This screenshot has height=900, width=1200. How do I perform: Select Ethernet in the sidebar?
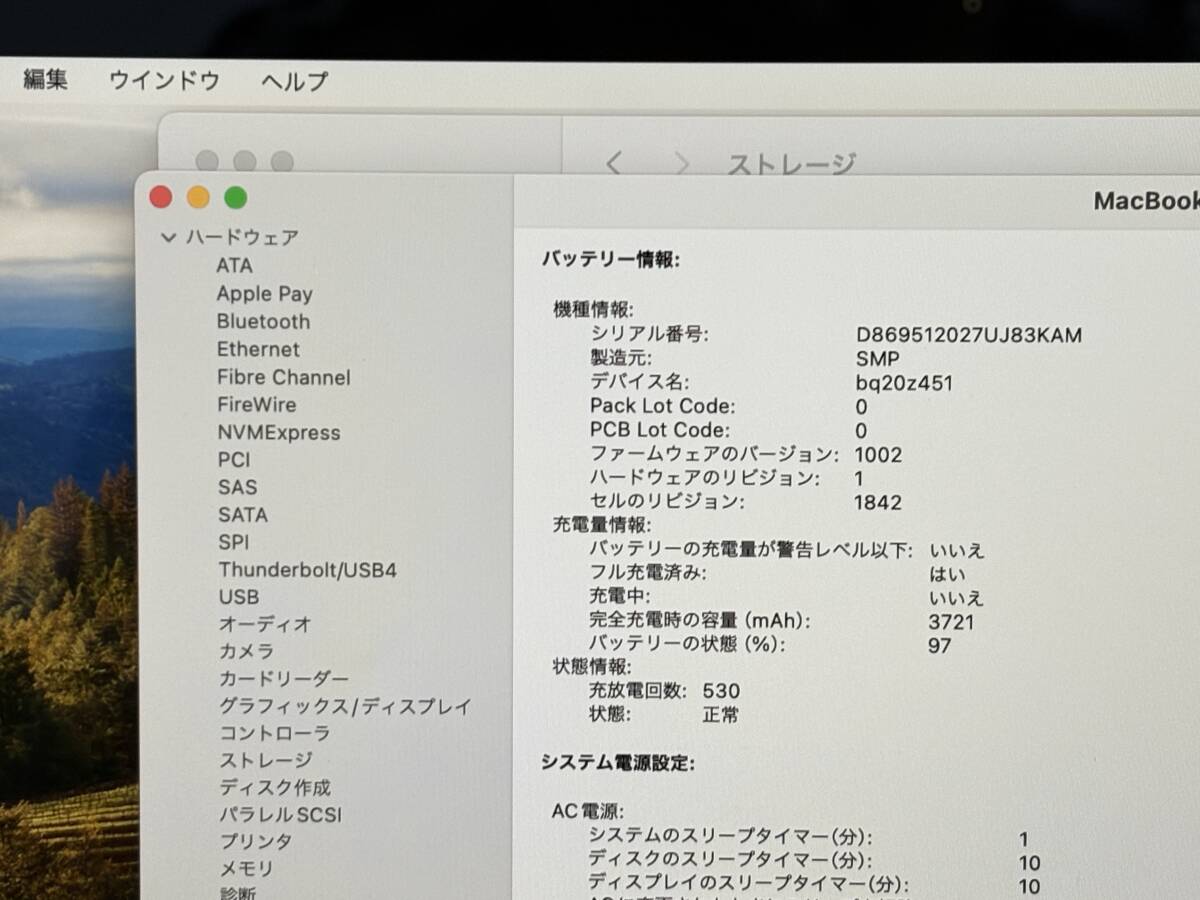click(x=258, y=349)
